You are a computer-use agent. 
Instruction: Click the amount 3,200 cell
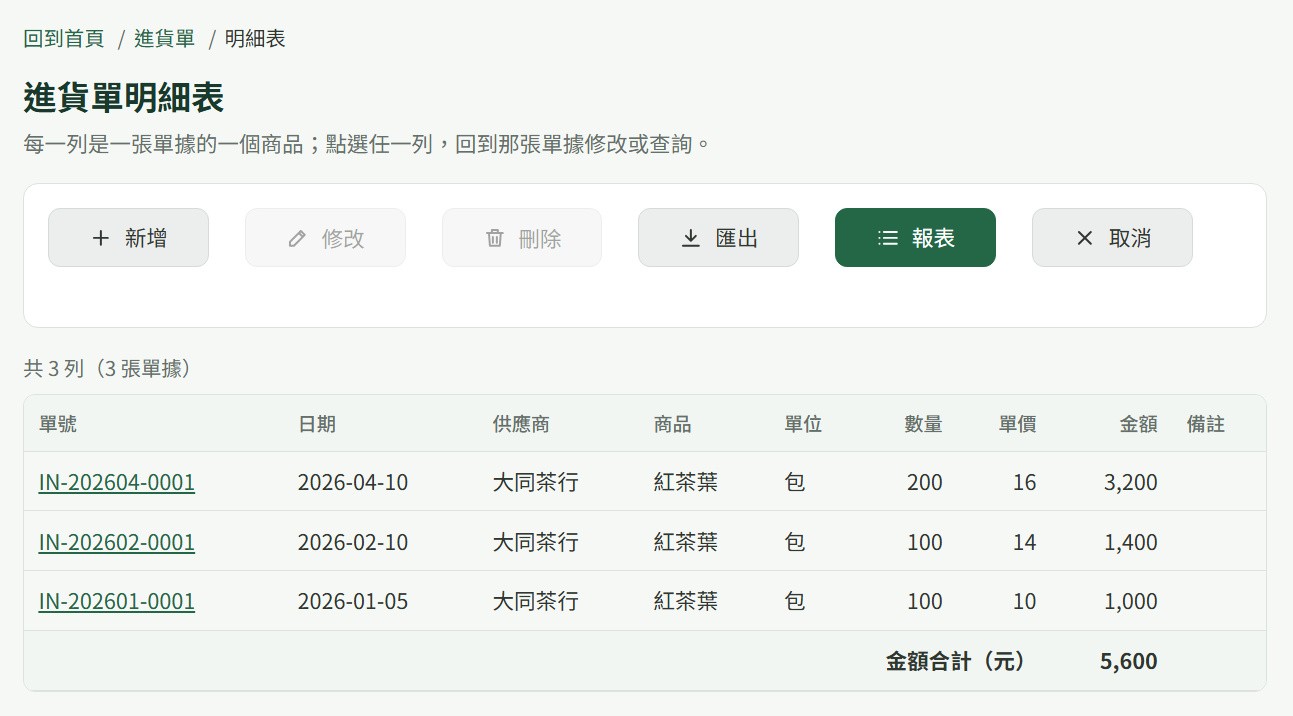pyautogui.click(x=1131, y=482)
